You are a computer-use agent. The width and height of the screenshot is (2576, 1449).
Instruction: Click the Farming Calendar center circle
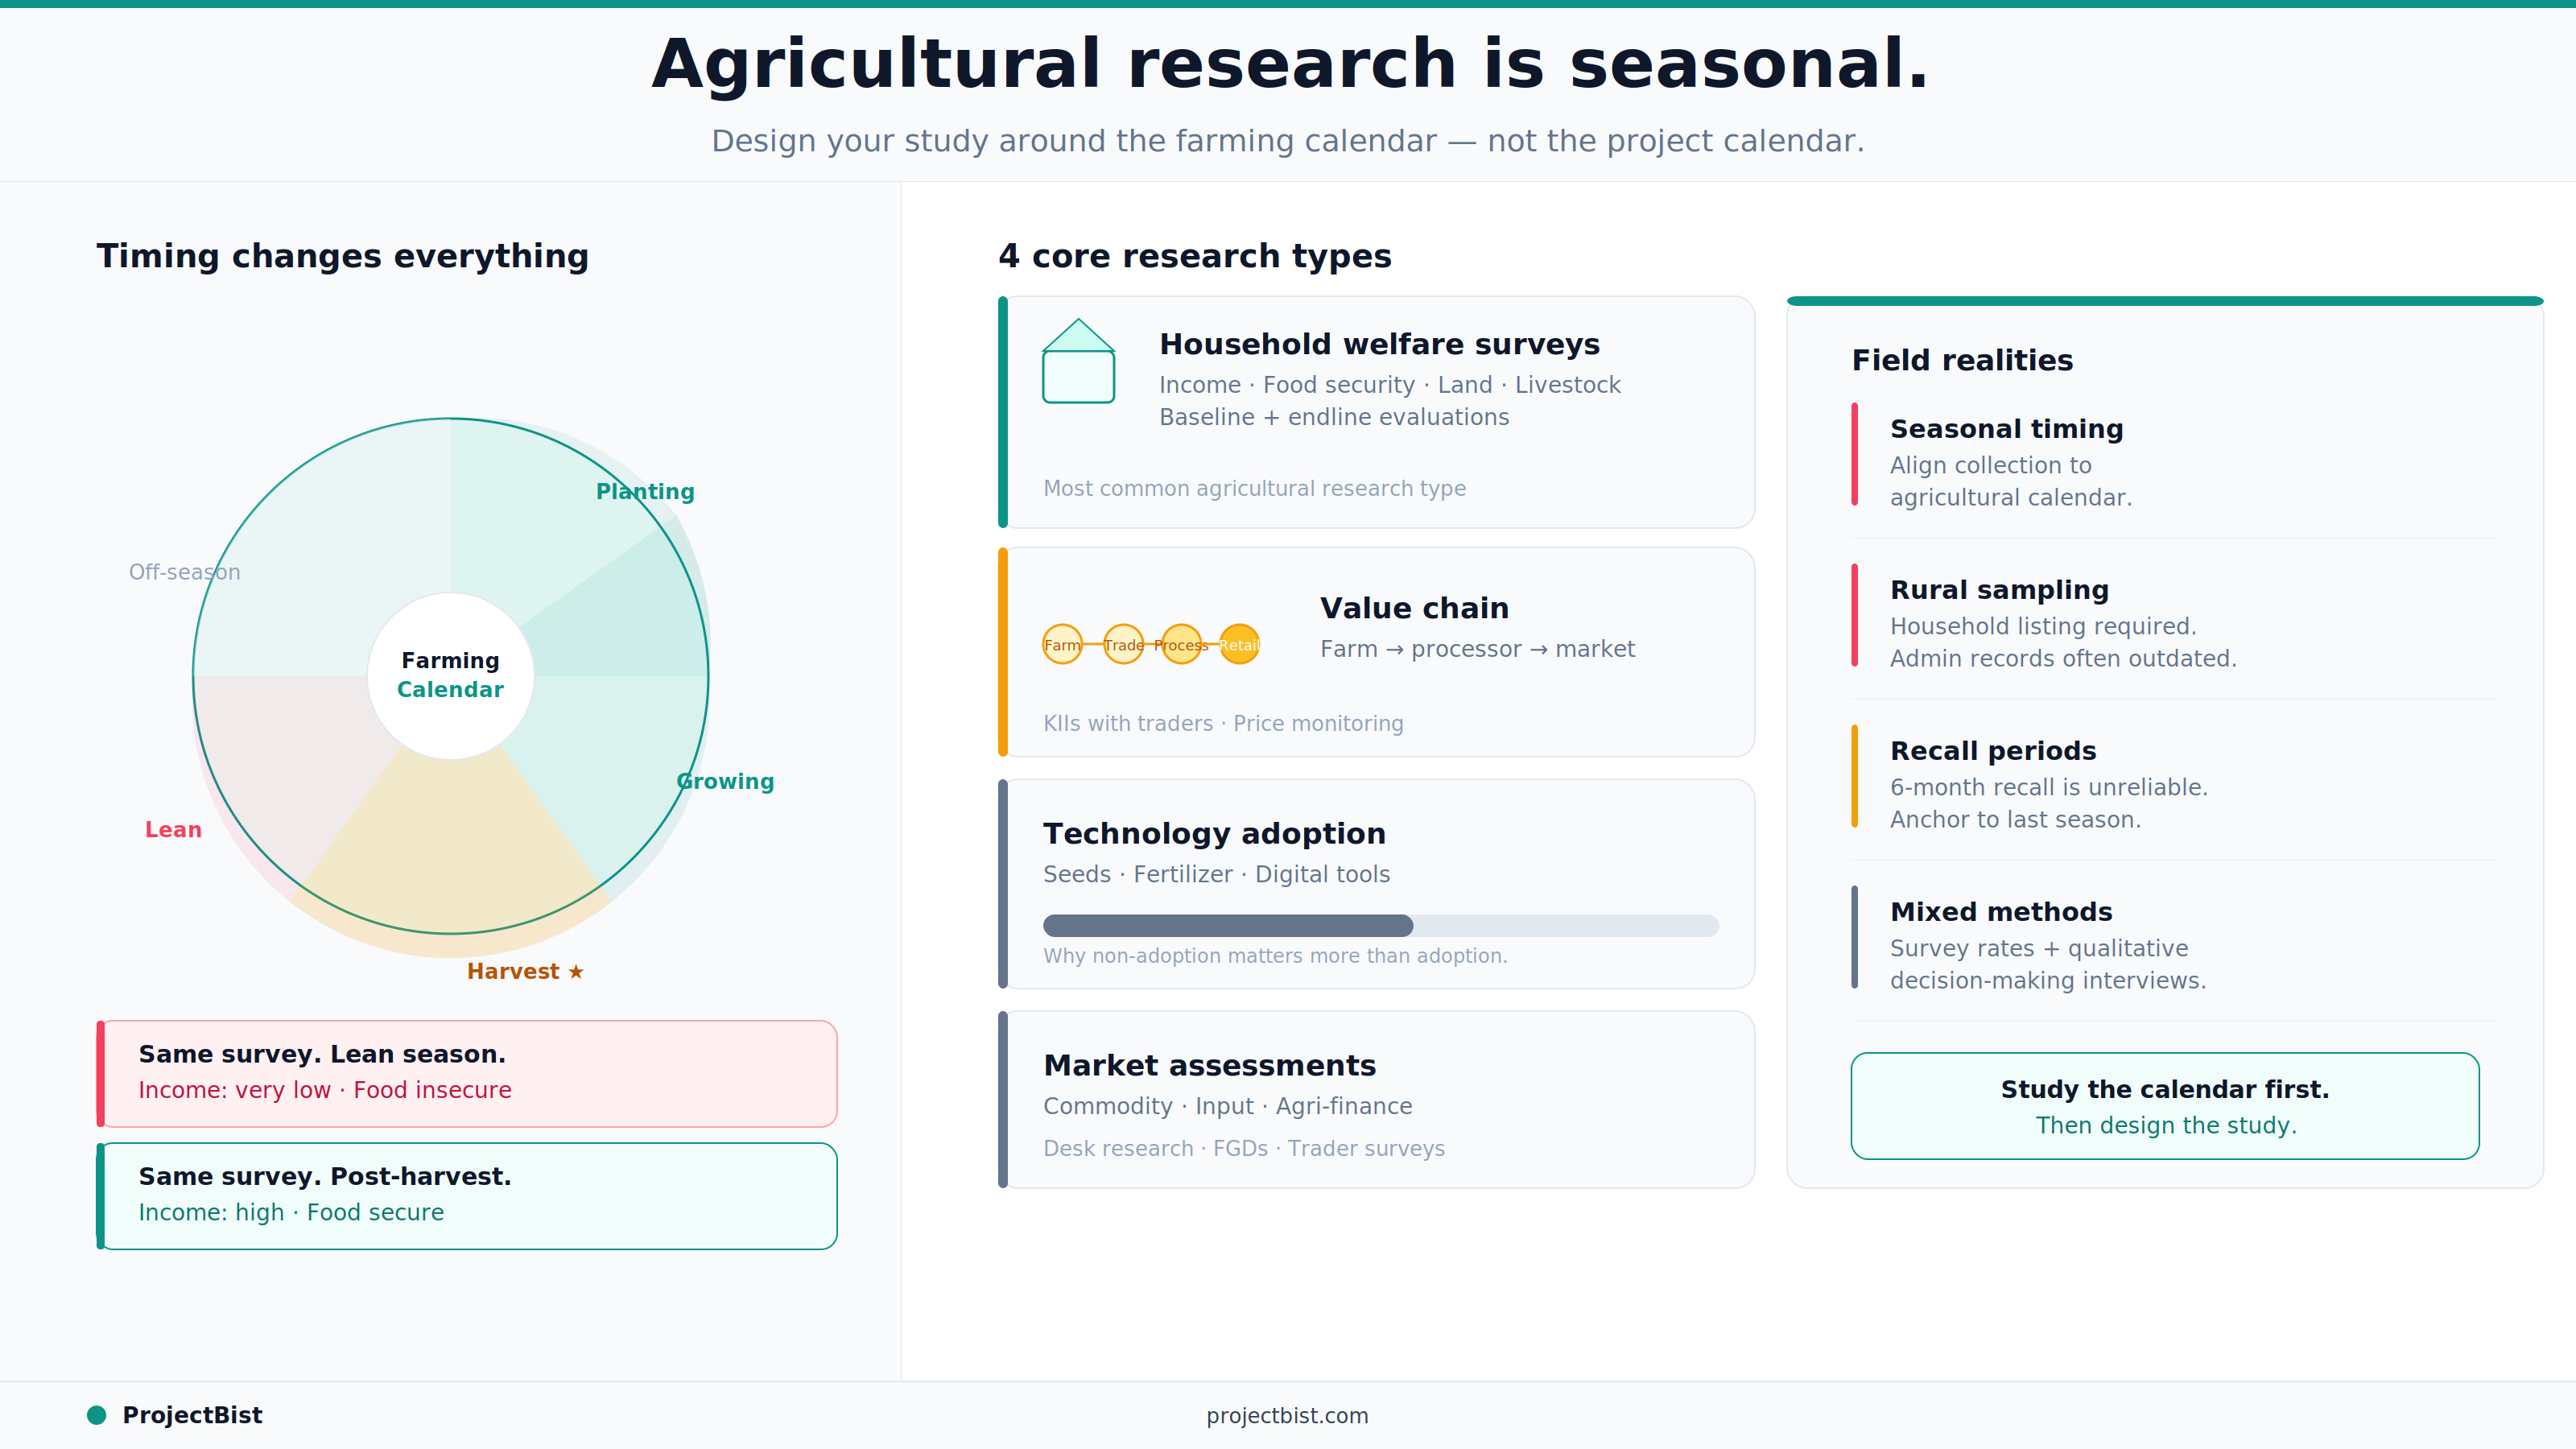pyautogui.click(x=450, y=675)
